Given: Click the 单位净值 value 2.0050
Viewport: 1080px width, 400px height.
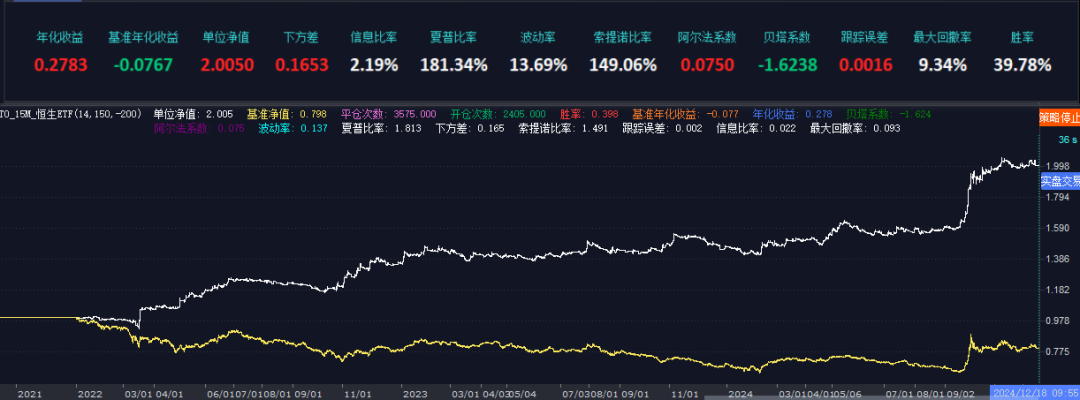Looking at the screenshot, I should tap(227, 65).
